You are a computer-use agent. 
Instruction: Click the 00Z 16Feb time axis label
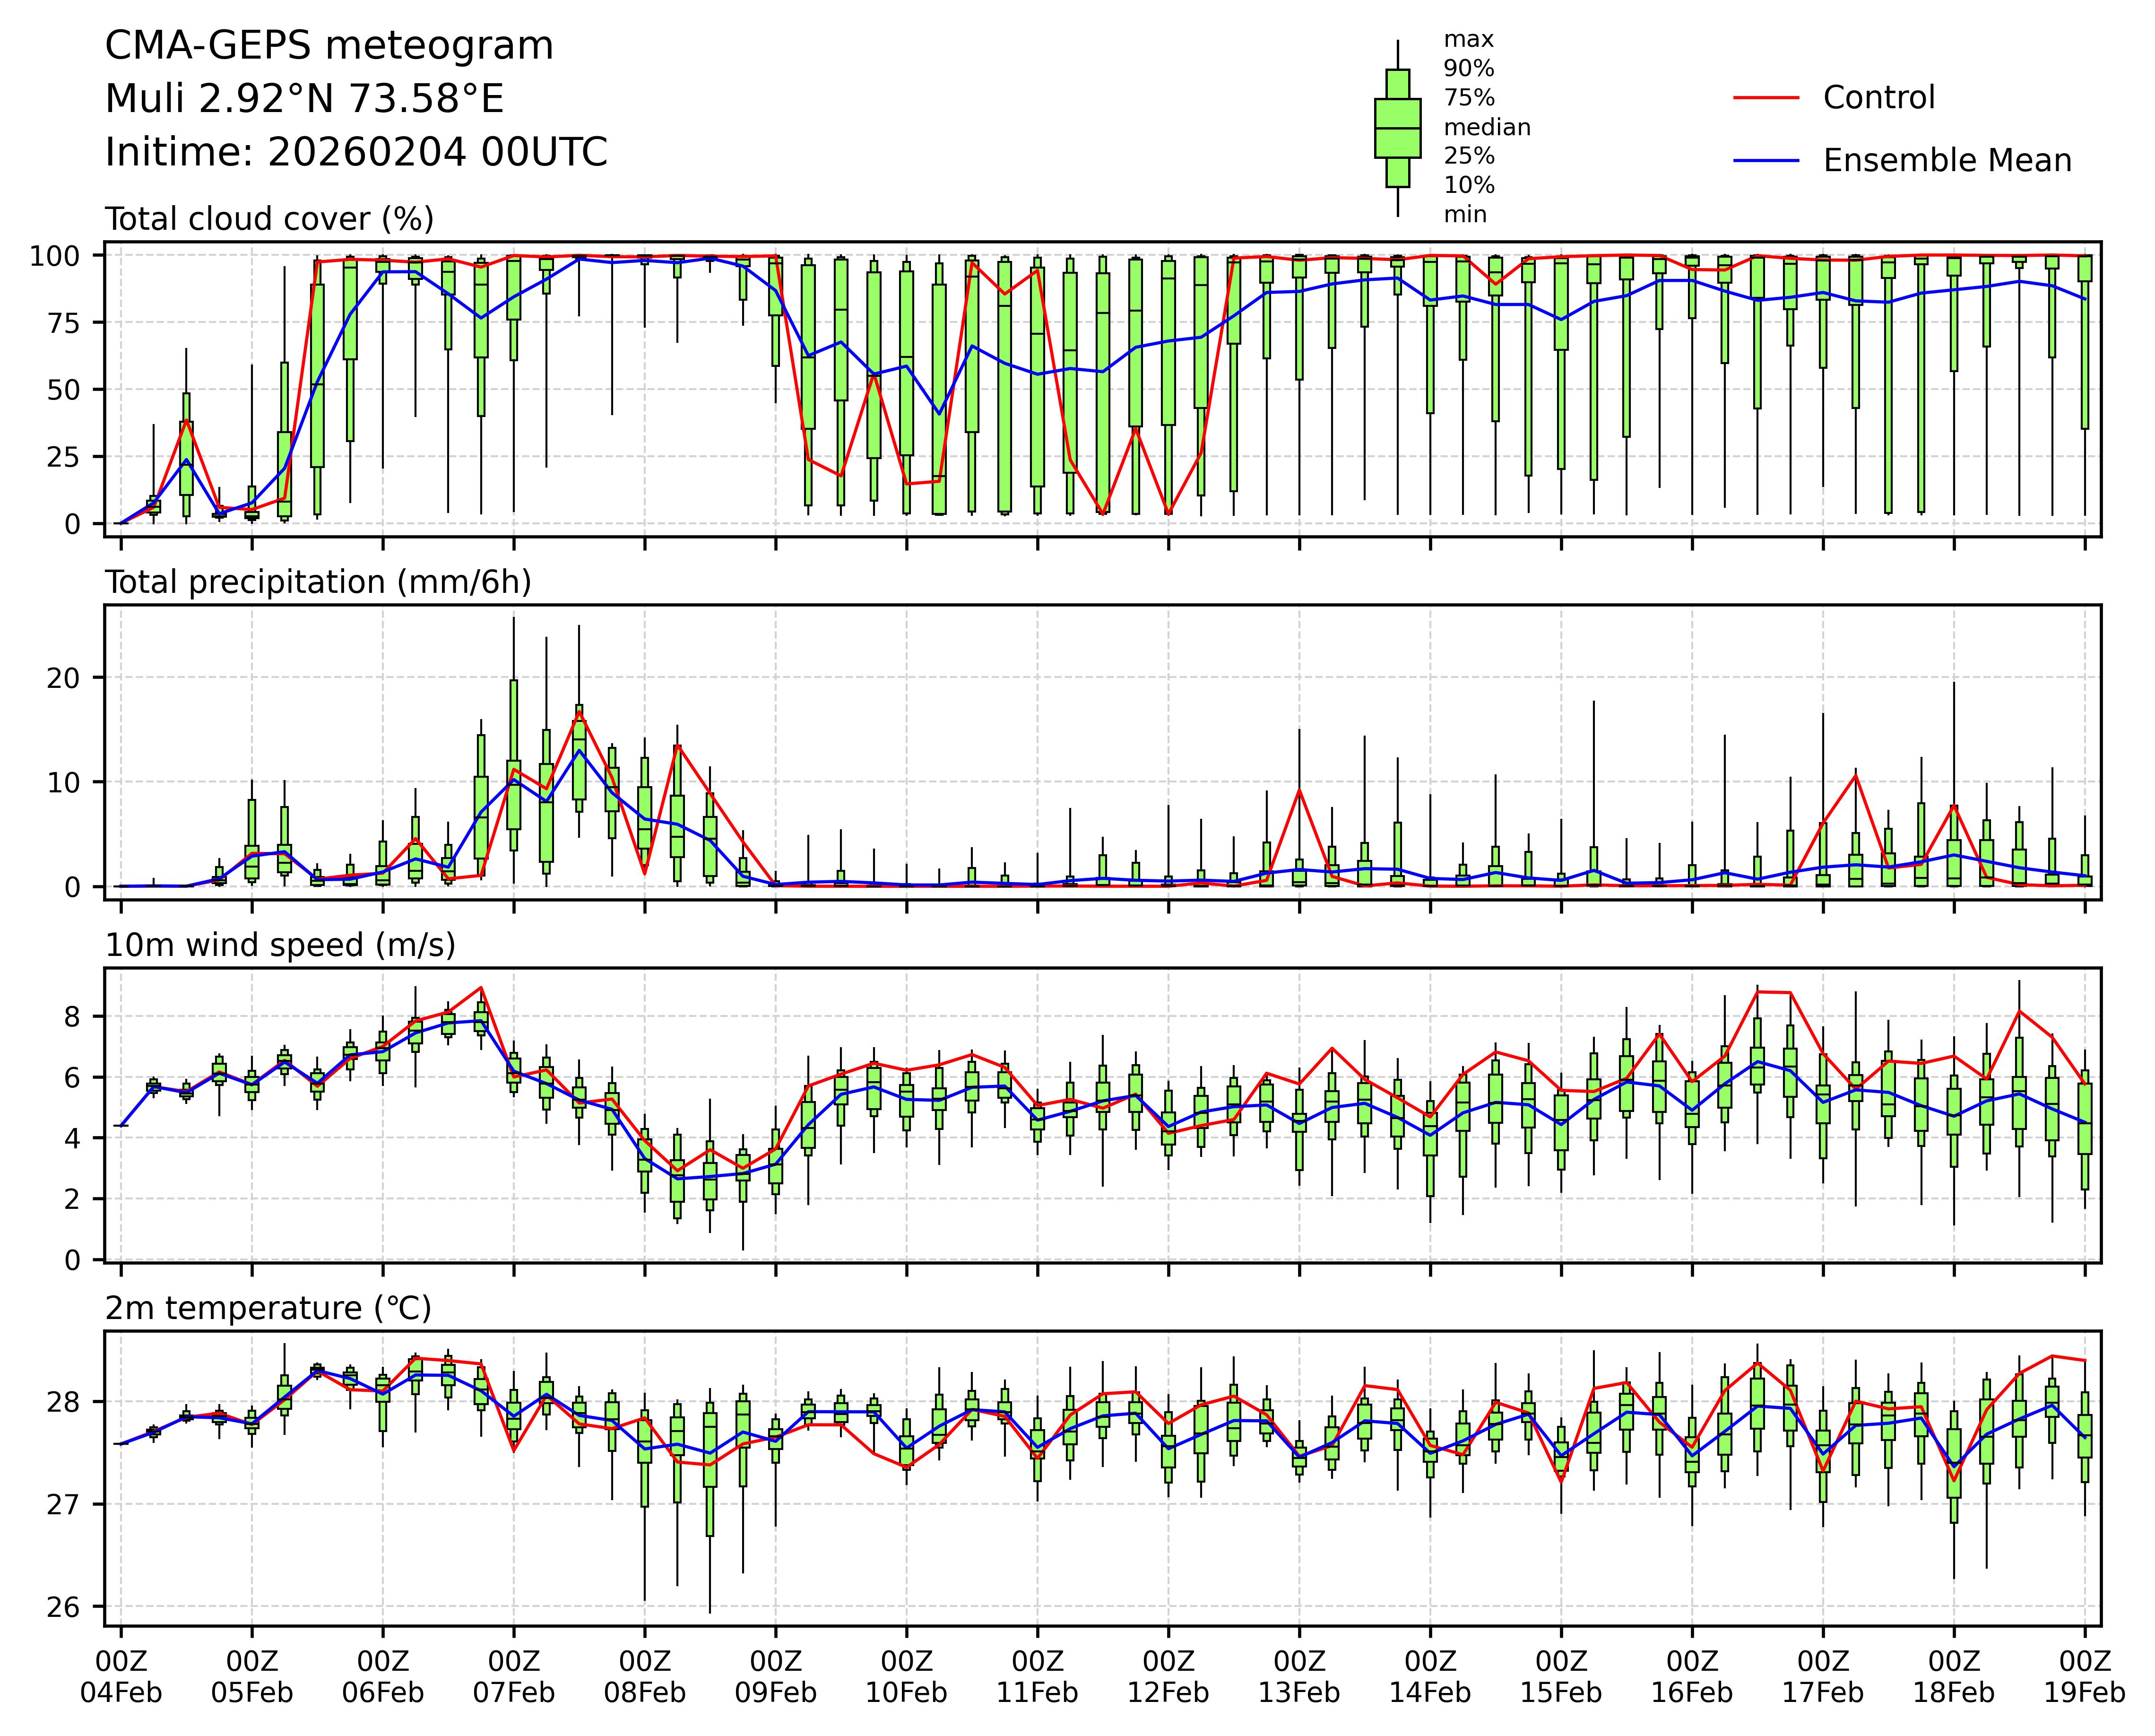(x=1692, y=1677)
